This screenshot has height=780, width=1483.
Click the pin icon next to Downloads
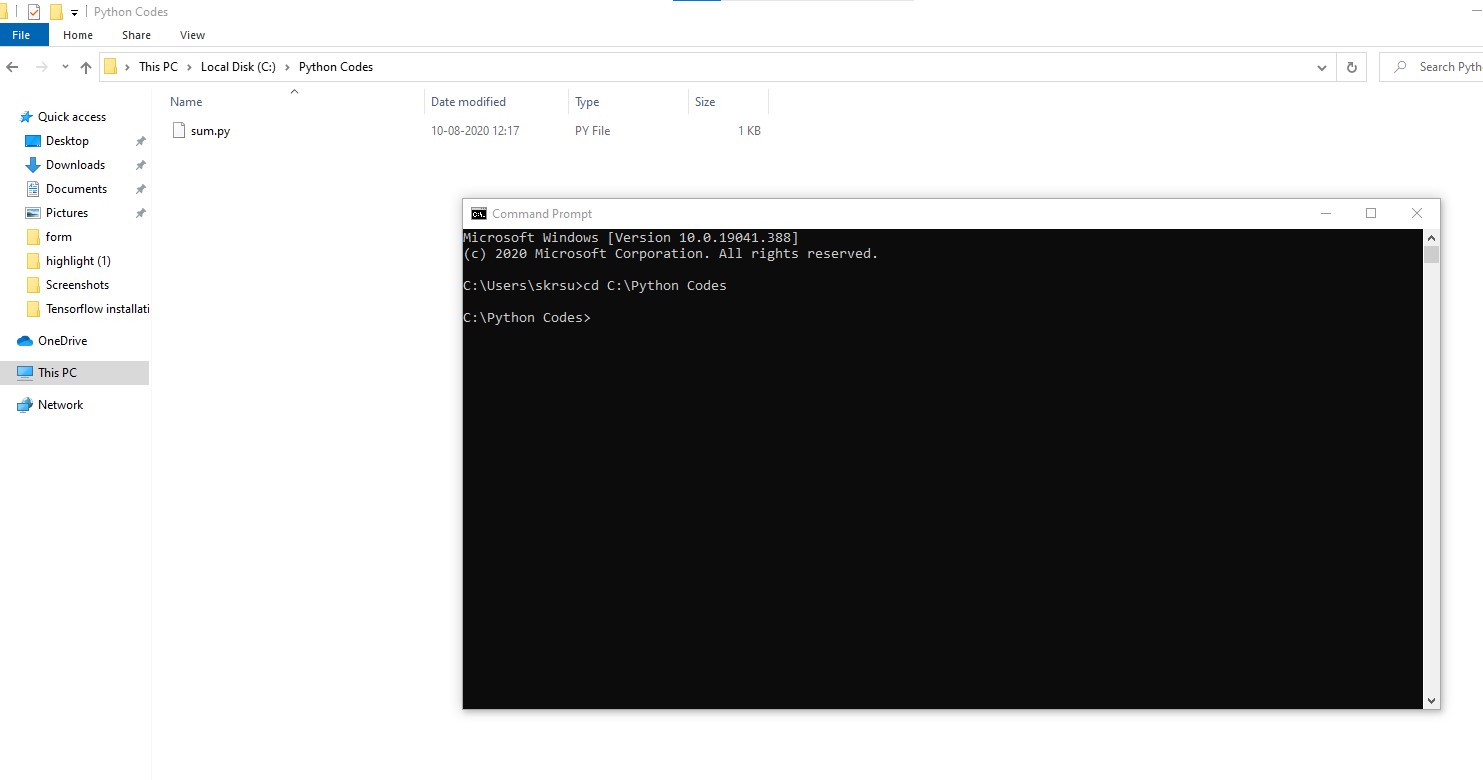coord(141,165)
